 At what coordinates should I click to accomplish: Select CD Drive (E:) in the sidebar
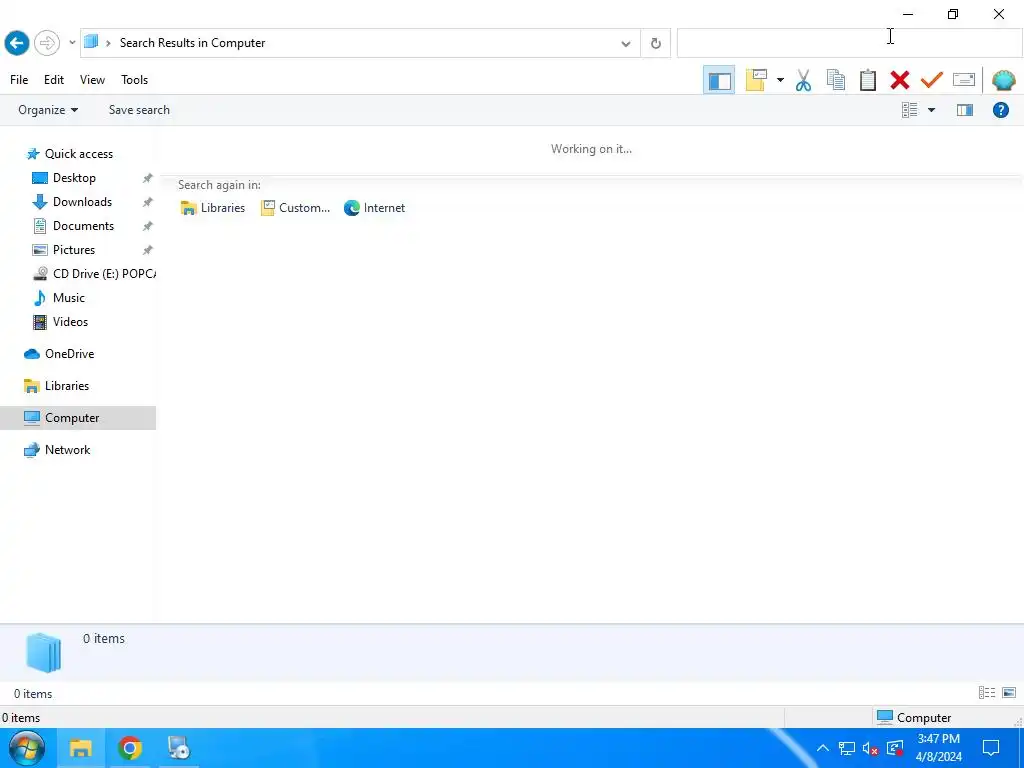click(x=93, y=274)
